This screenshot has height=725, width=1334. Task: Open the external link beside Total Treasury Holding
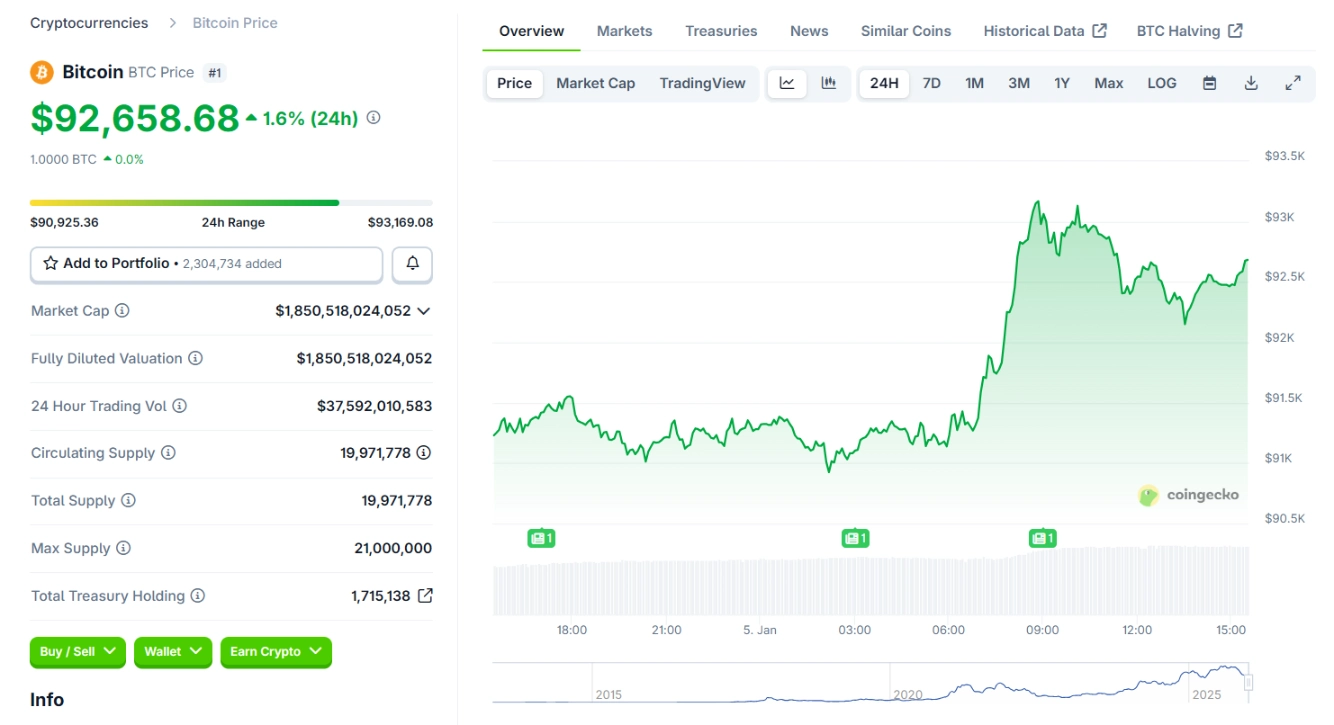coord(424,595)
